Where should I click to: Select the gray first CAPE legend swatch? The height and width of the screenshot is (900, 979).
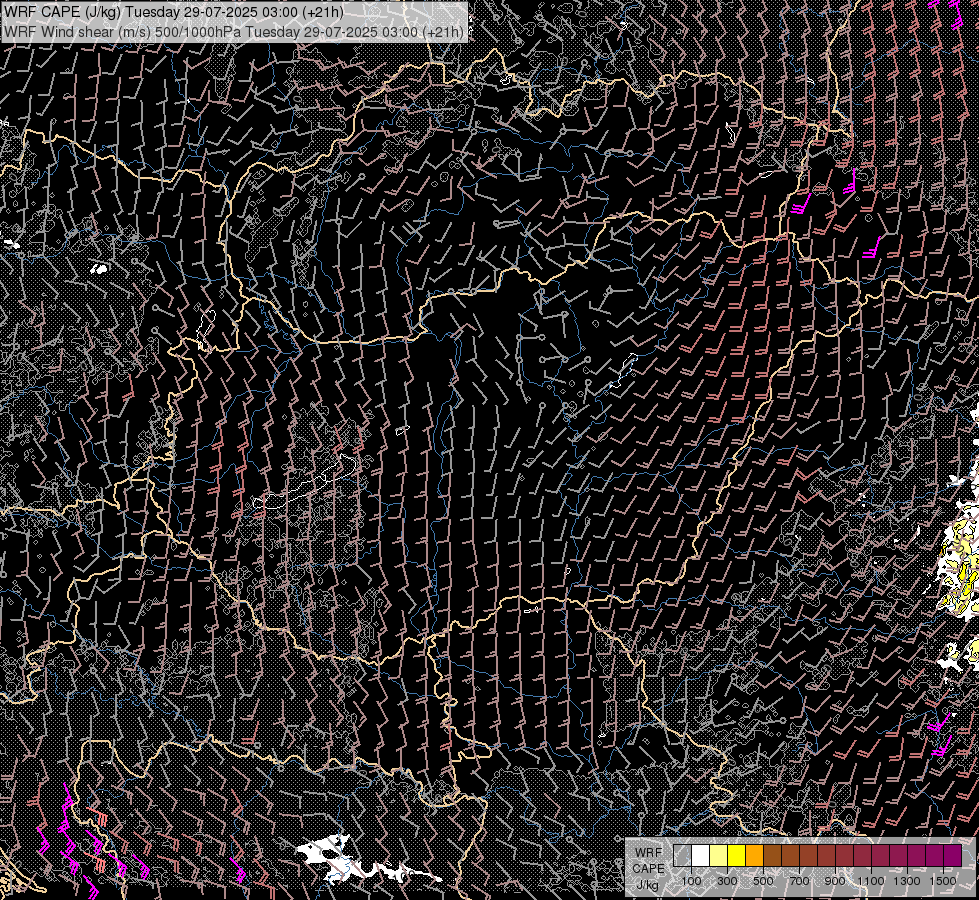682,855
